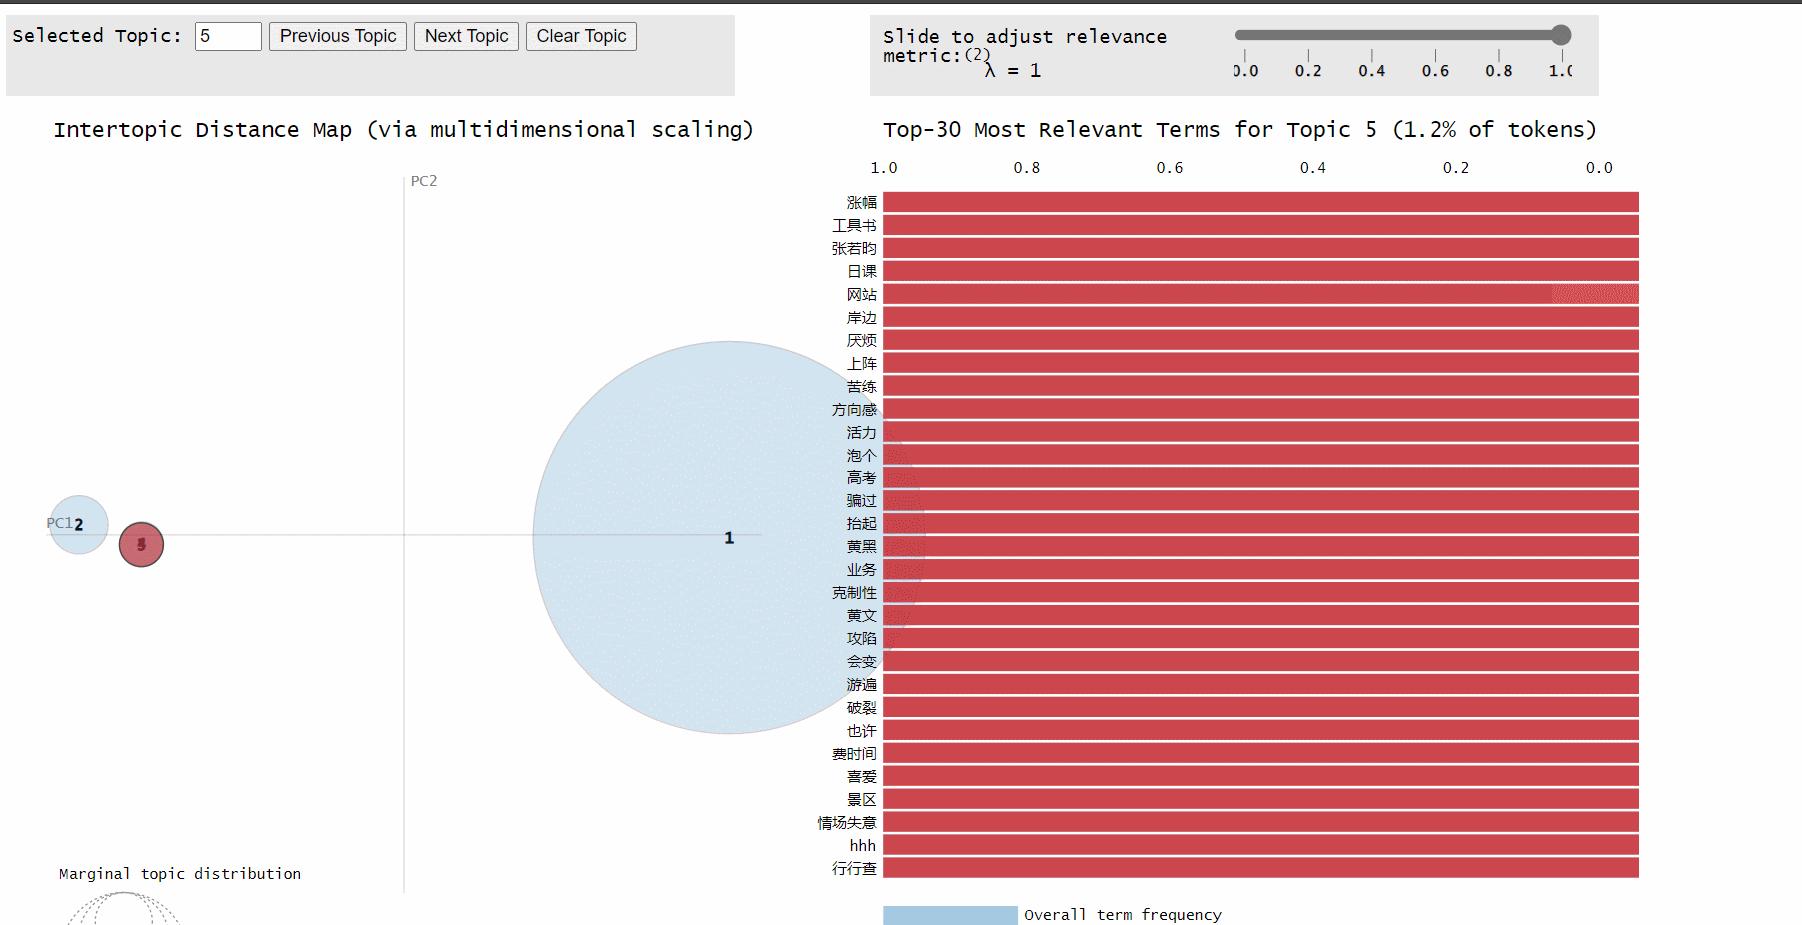Click the term label 方向感
The height and width of the screenshot is (925, 1802).
[854, 409]
